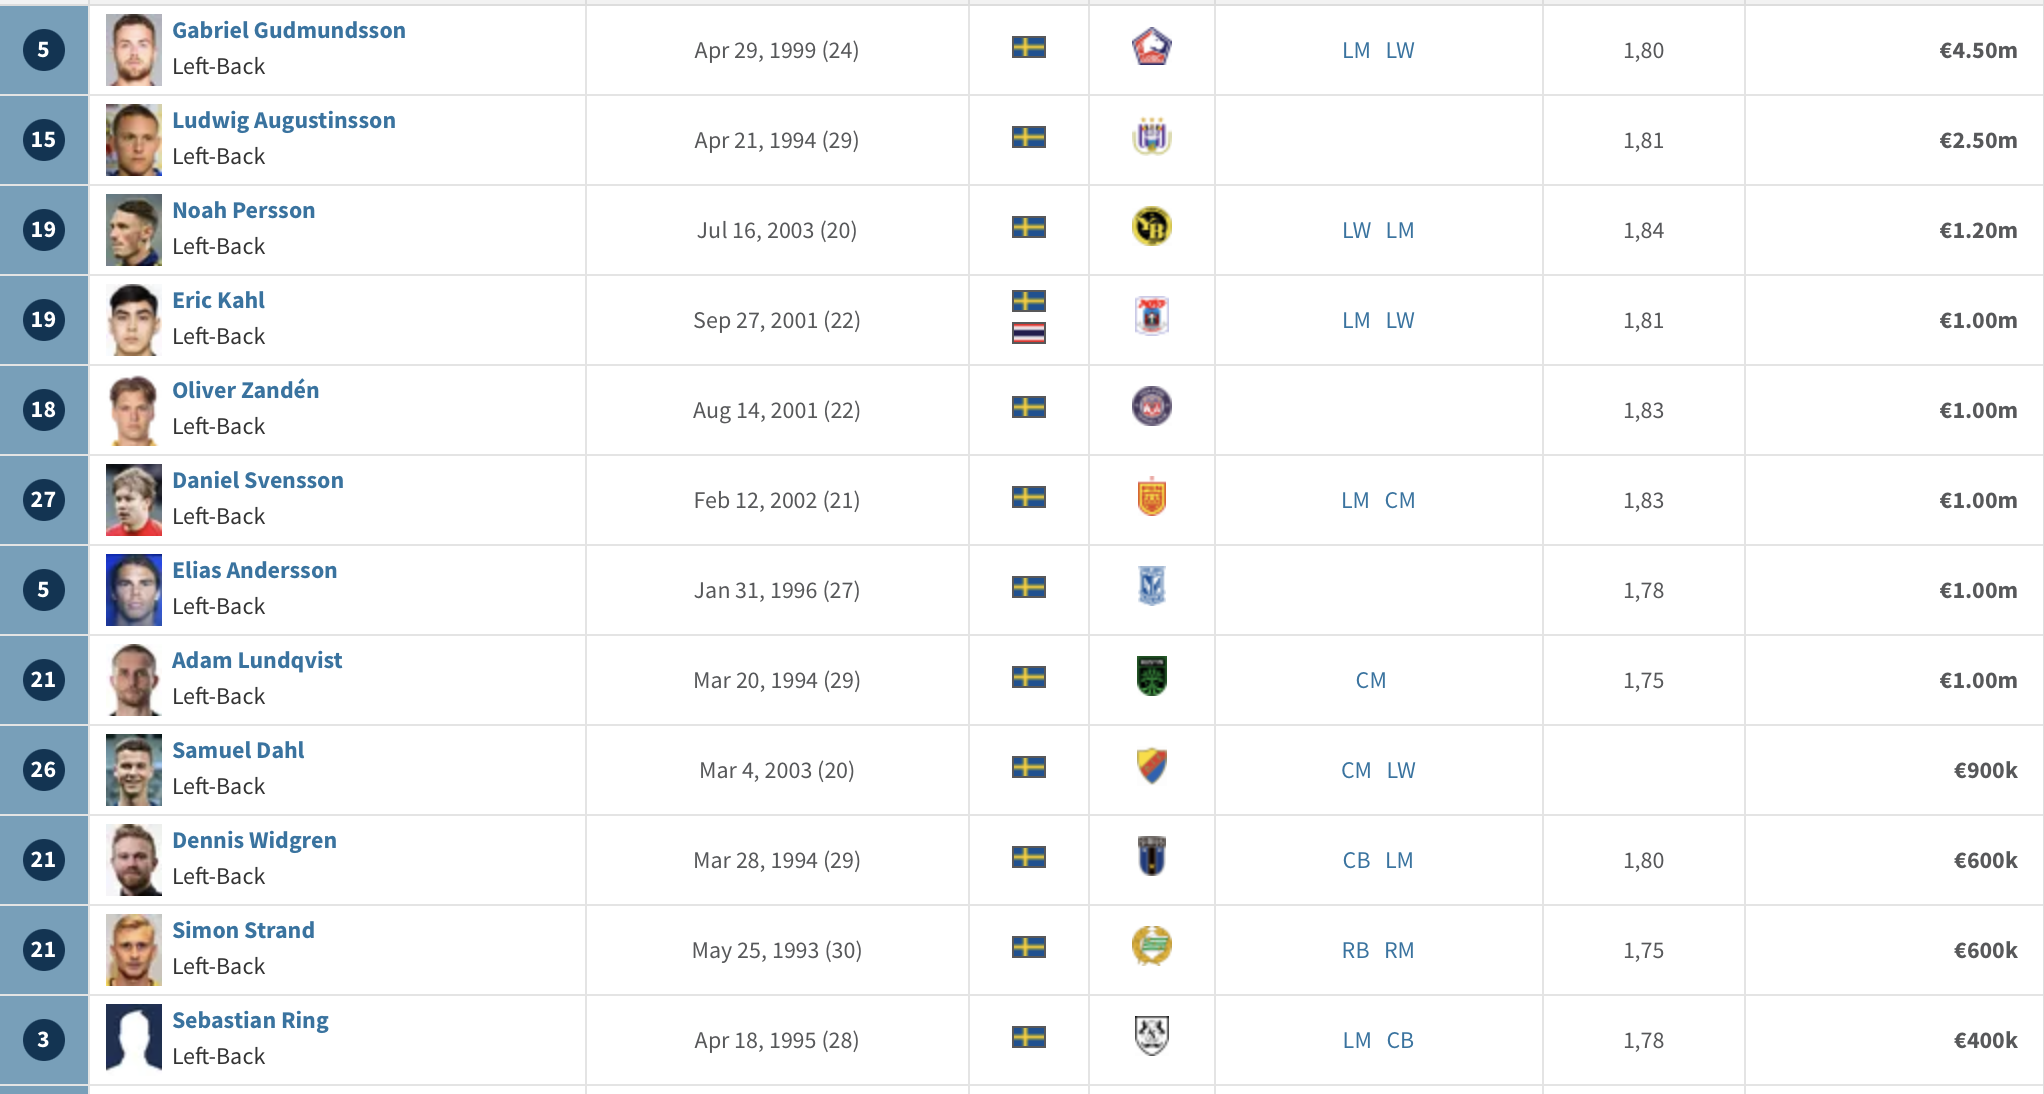Open Daniel Svensson's red-yellow club crest
Image resolution: width=2044 pixels, height=1094 pixels.
pyautogui.click(x=1151, y=498)
